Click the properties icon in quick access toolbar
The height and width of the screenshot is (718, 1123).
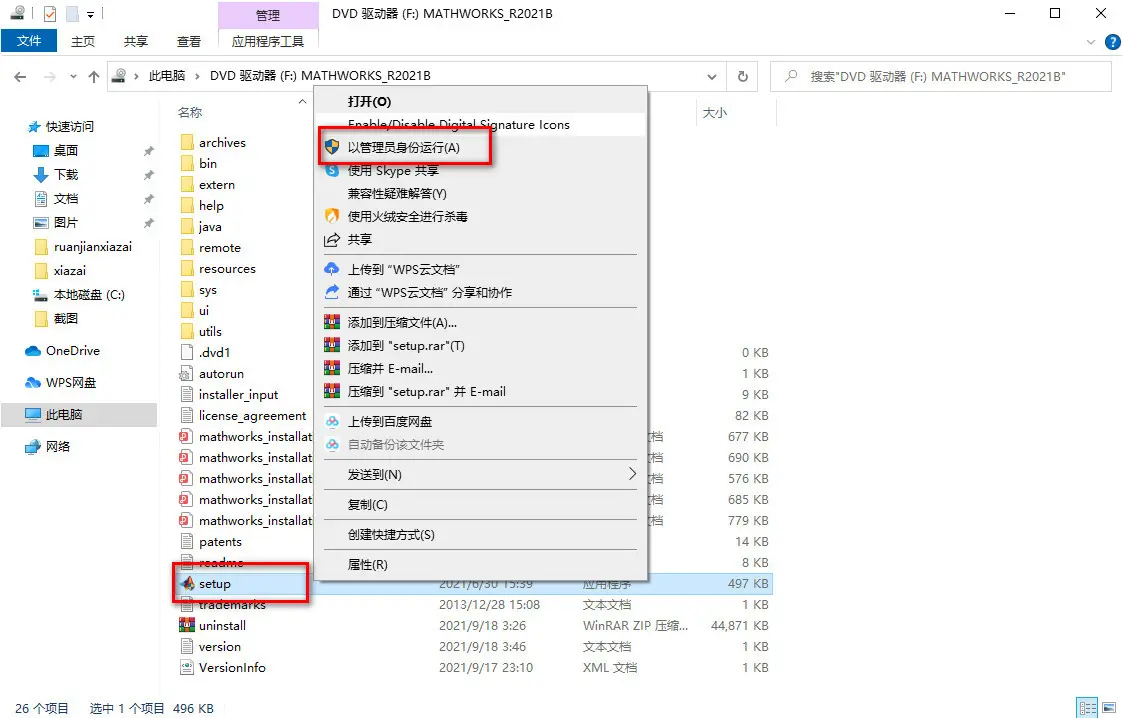pos(50,14)
